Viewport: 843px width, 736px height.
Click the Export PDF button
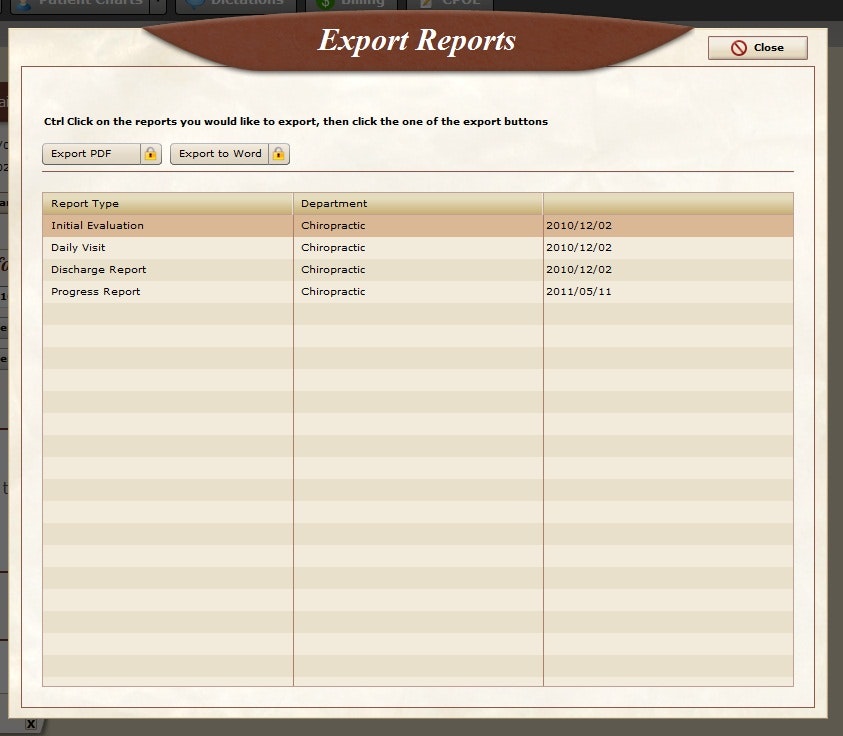pyautogui.click(x=91, y=154)
